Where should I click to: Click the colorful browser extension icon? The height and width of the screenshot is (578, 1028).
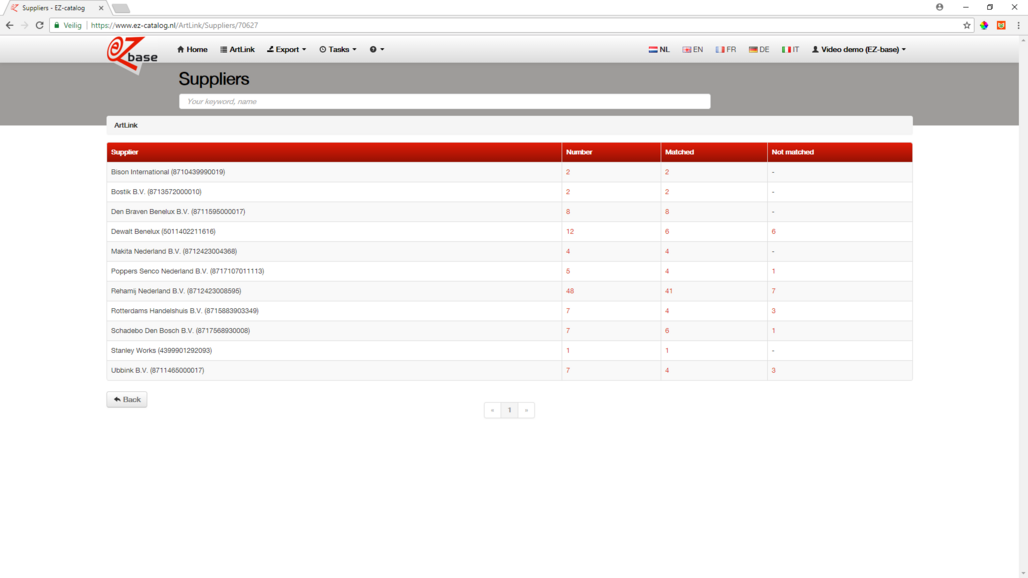(x=984, y=25)
